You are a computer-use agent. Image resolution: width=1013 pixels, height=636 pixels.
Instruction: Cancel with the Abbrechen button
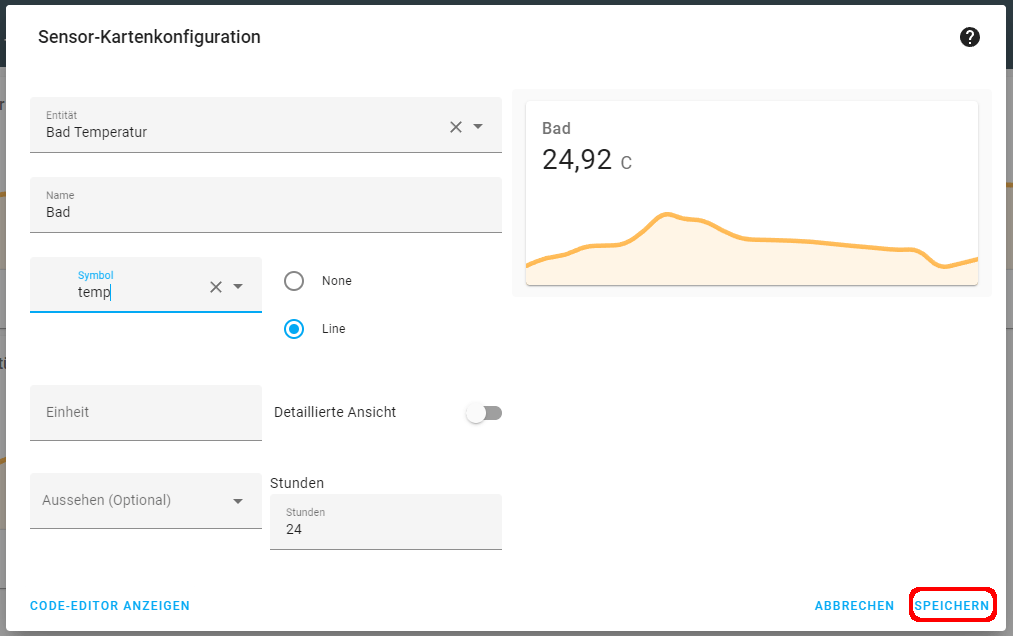pos(854,606)
